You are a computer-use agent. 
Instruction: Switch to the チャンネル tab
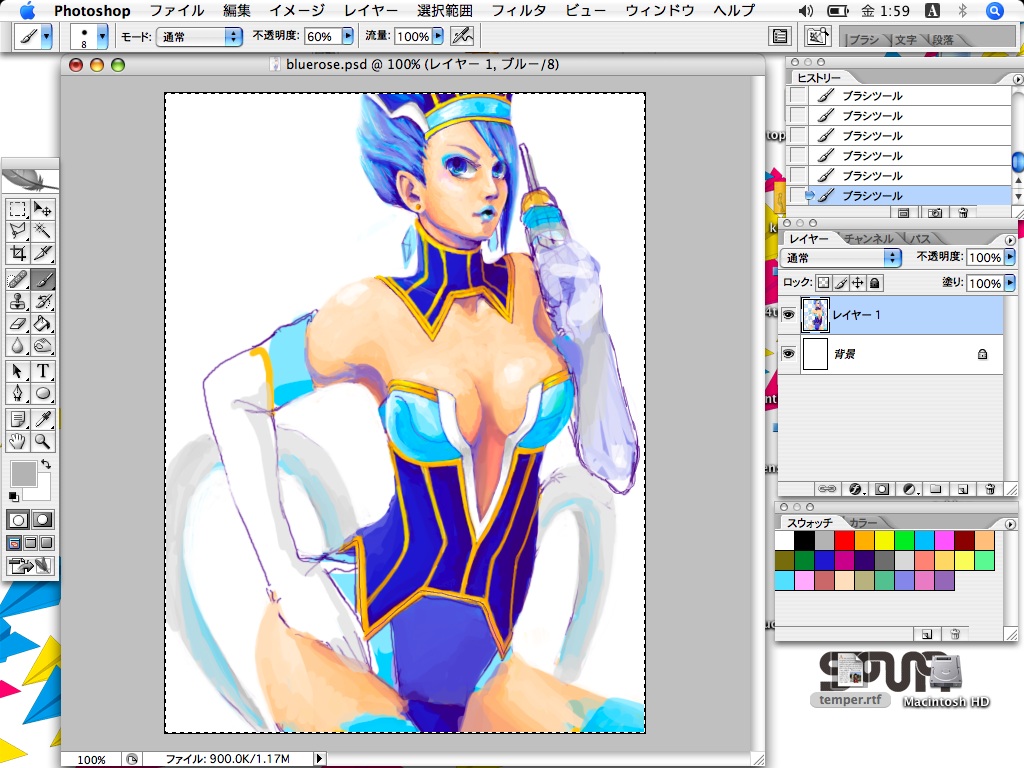868,238
